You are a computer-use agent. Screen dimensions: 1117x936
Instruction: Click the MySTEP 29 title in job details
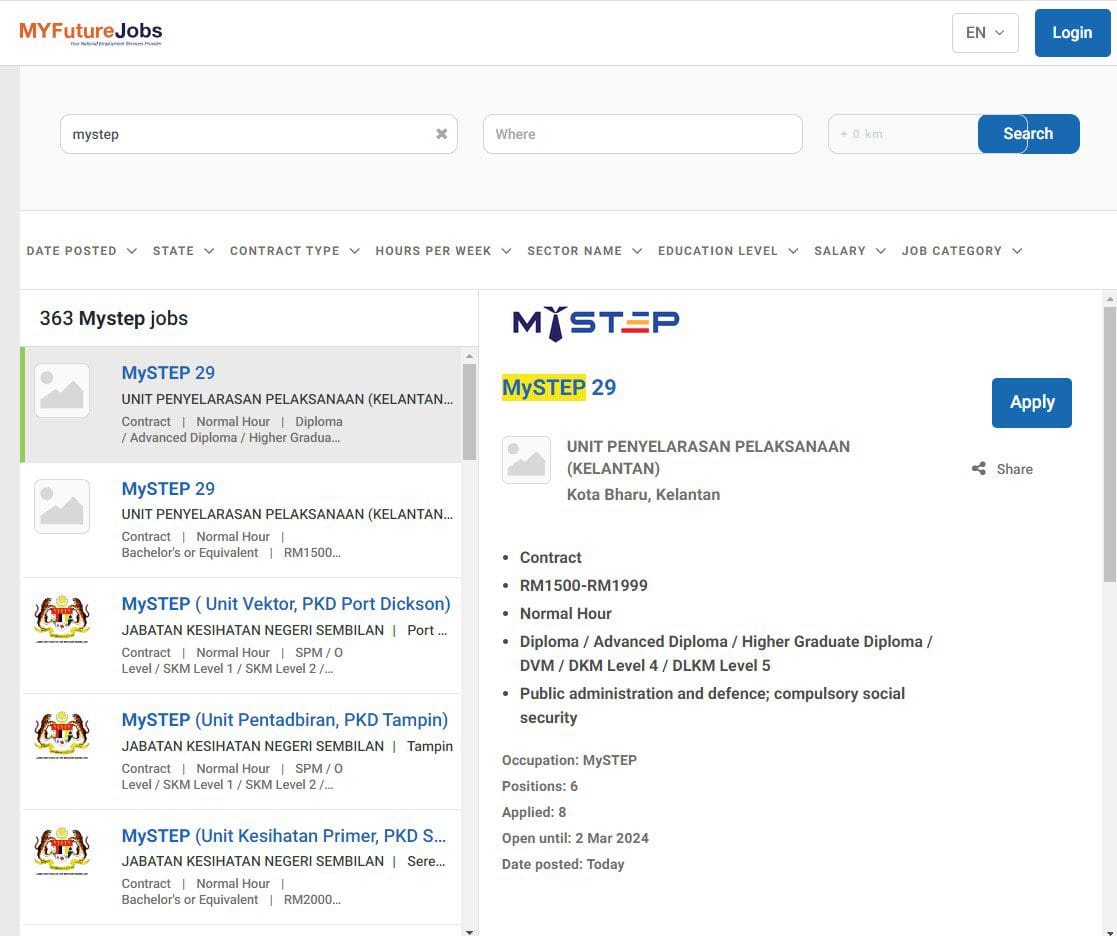point(559,388)
